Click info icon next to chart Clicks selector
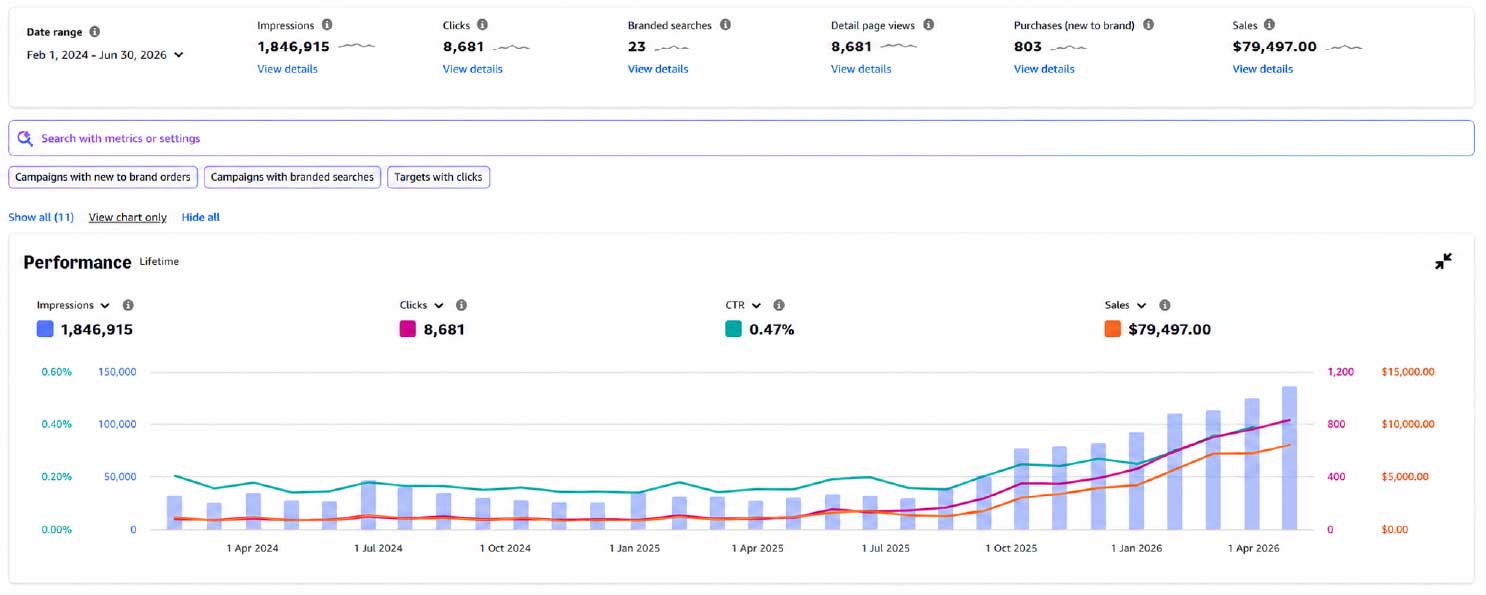 [461, 305]
